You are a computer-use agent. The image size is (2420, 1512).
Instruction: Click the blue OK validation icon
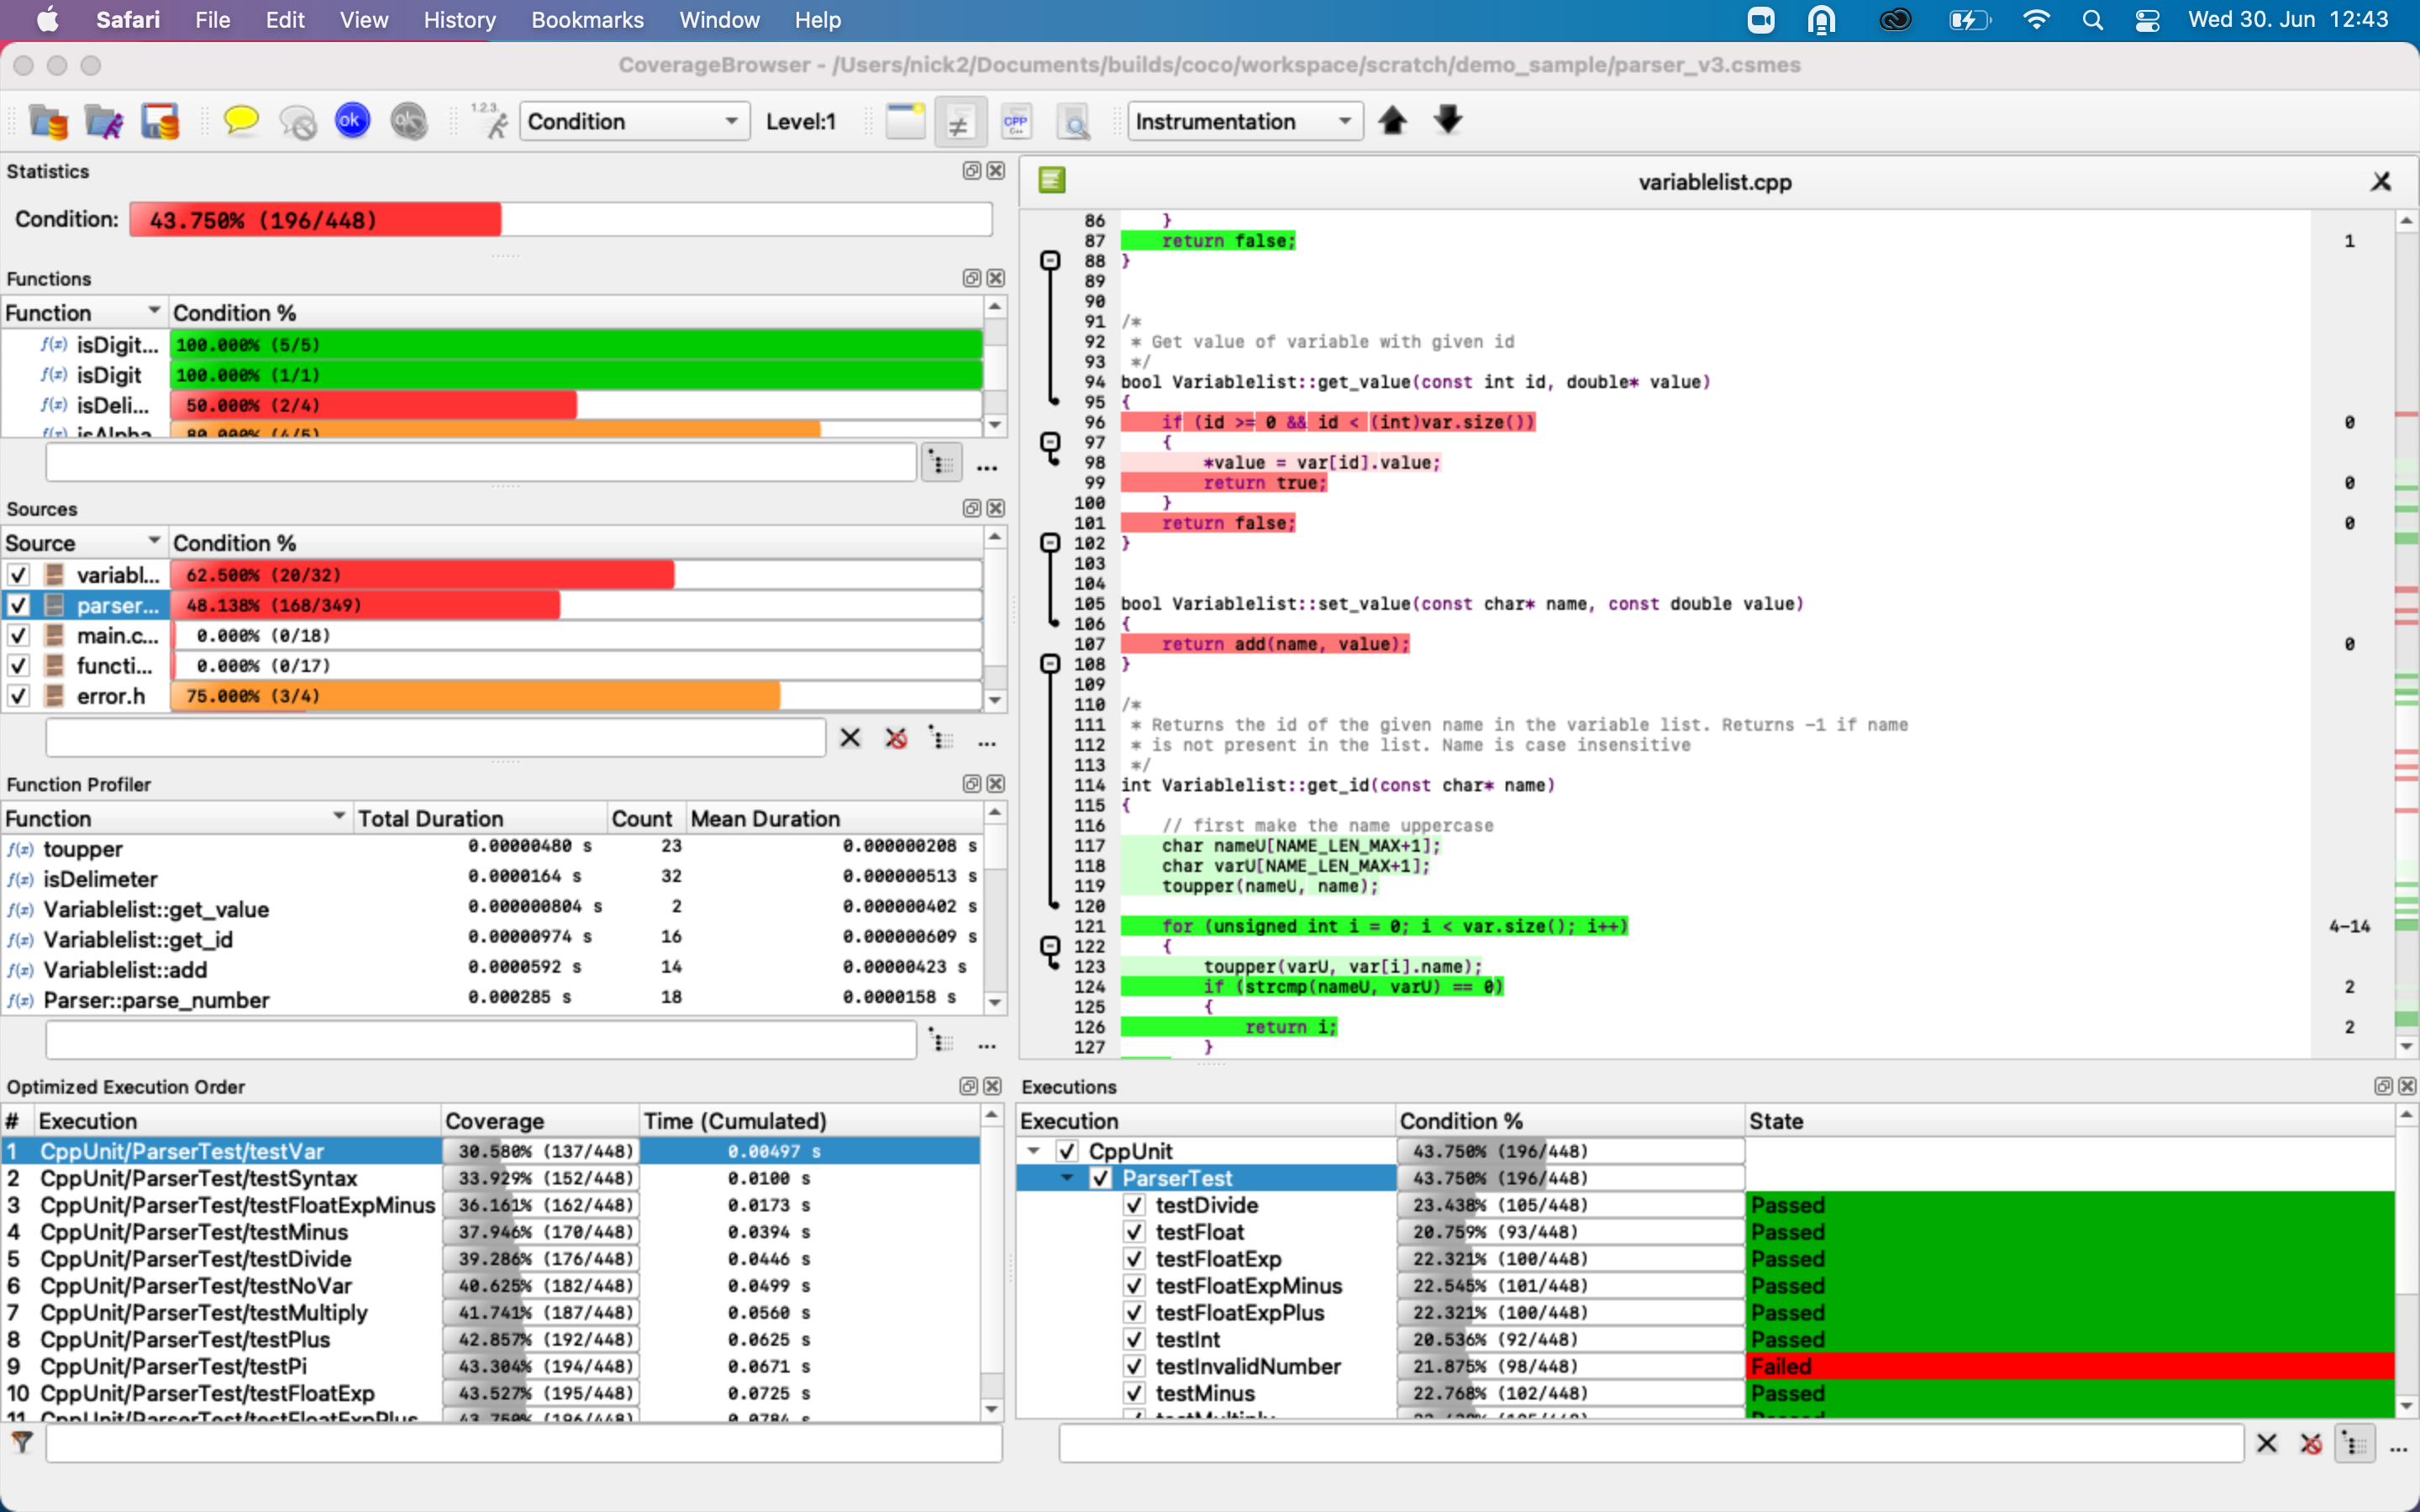pyautogui.click(x=352, y=121)
